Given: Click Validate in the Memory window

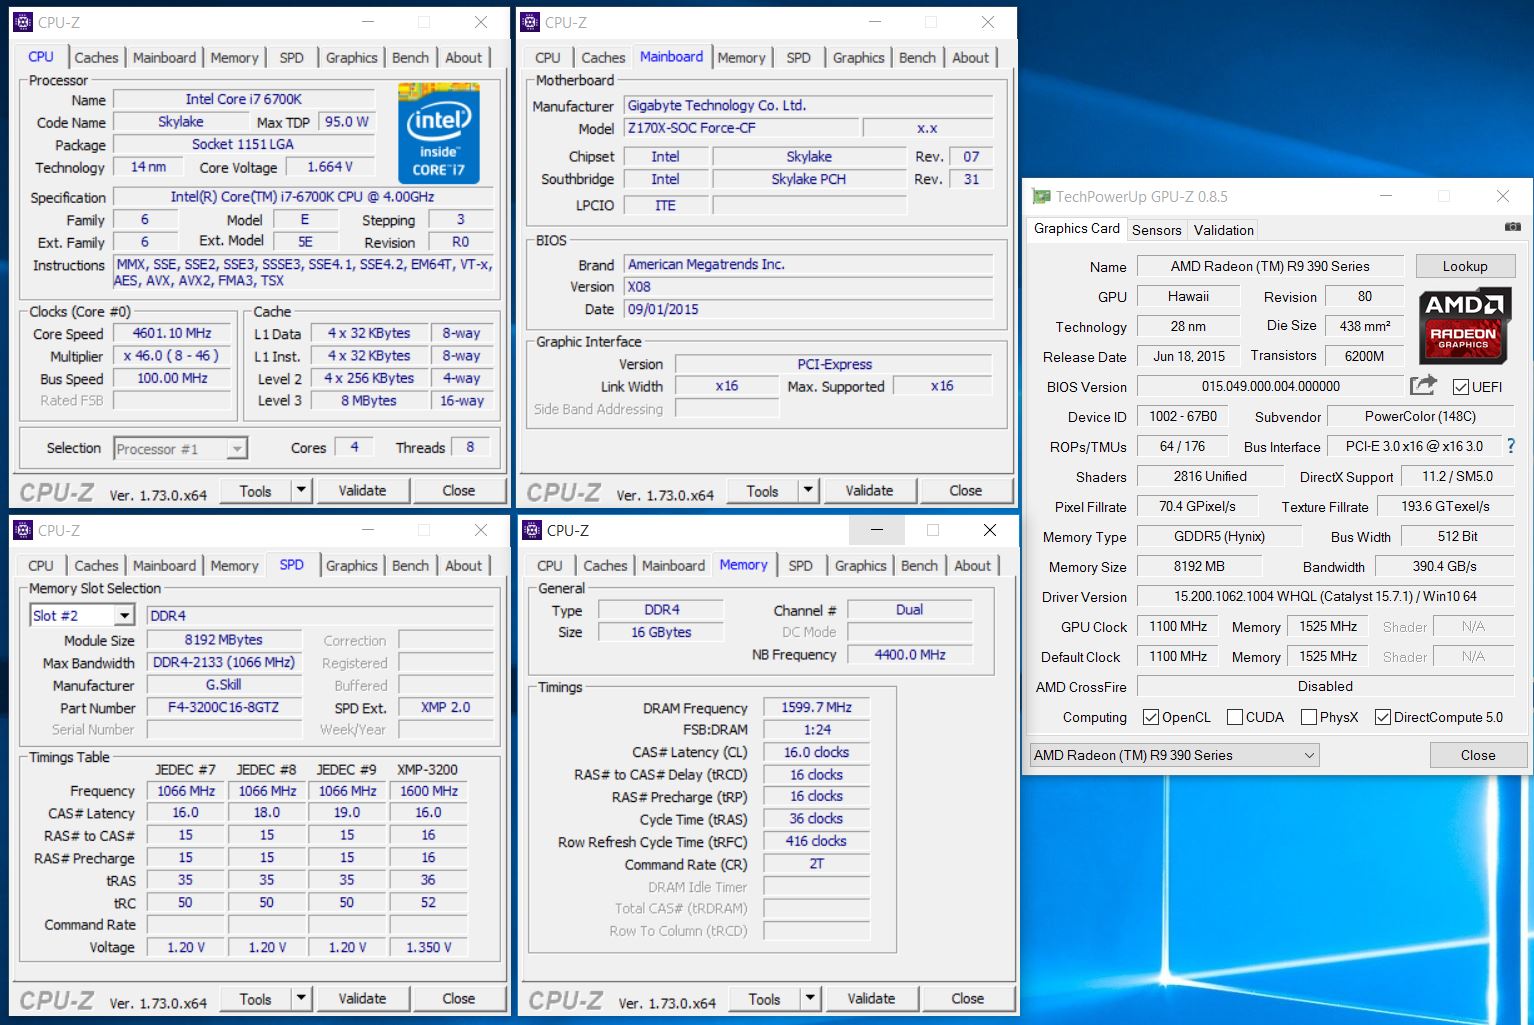Looking at the screenshot, I should [871, 998].
